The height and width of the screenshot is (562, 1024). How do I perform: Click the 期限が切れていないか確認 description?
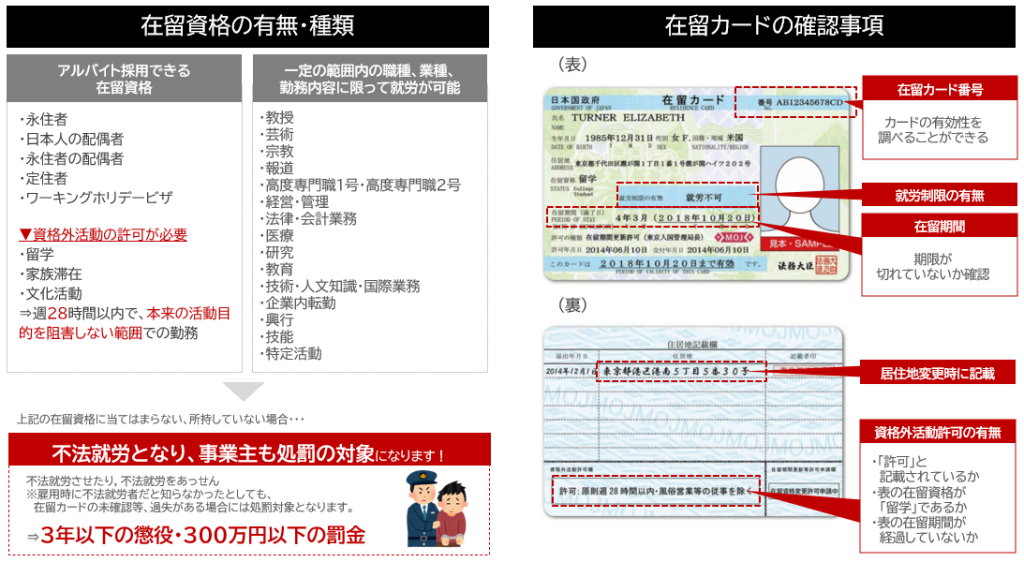point(933,266)
